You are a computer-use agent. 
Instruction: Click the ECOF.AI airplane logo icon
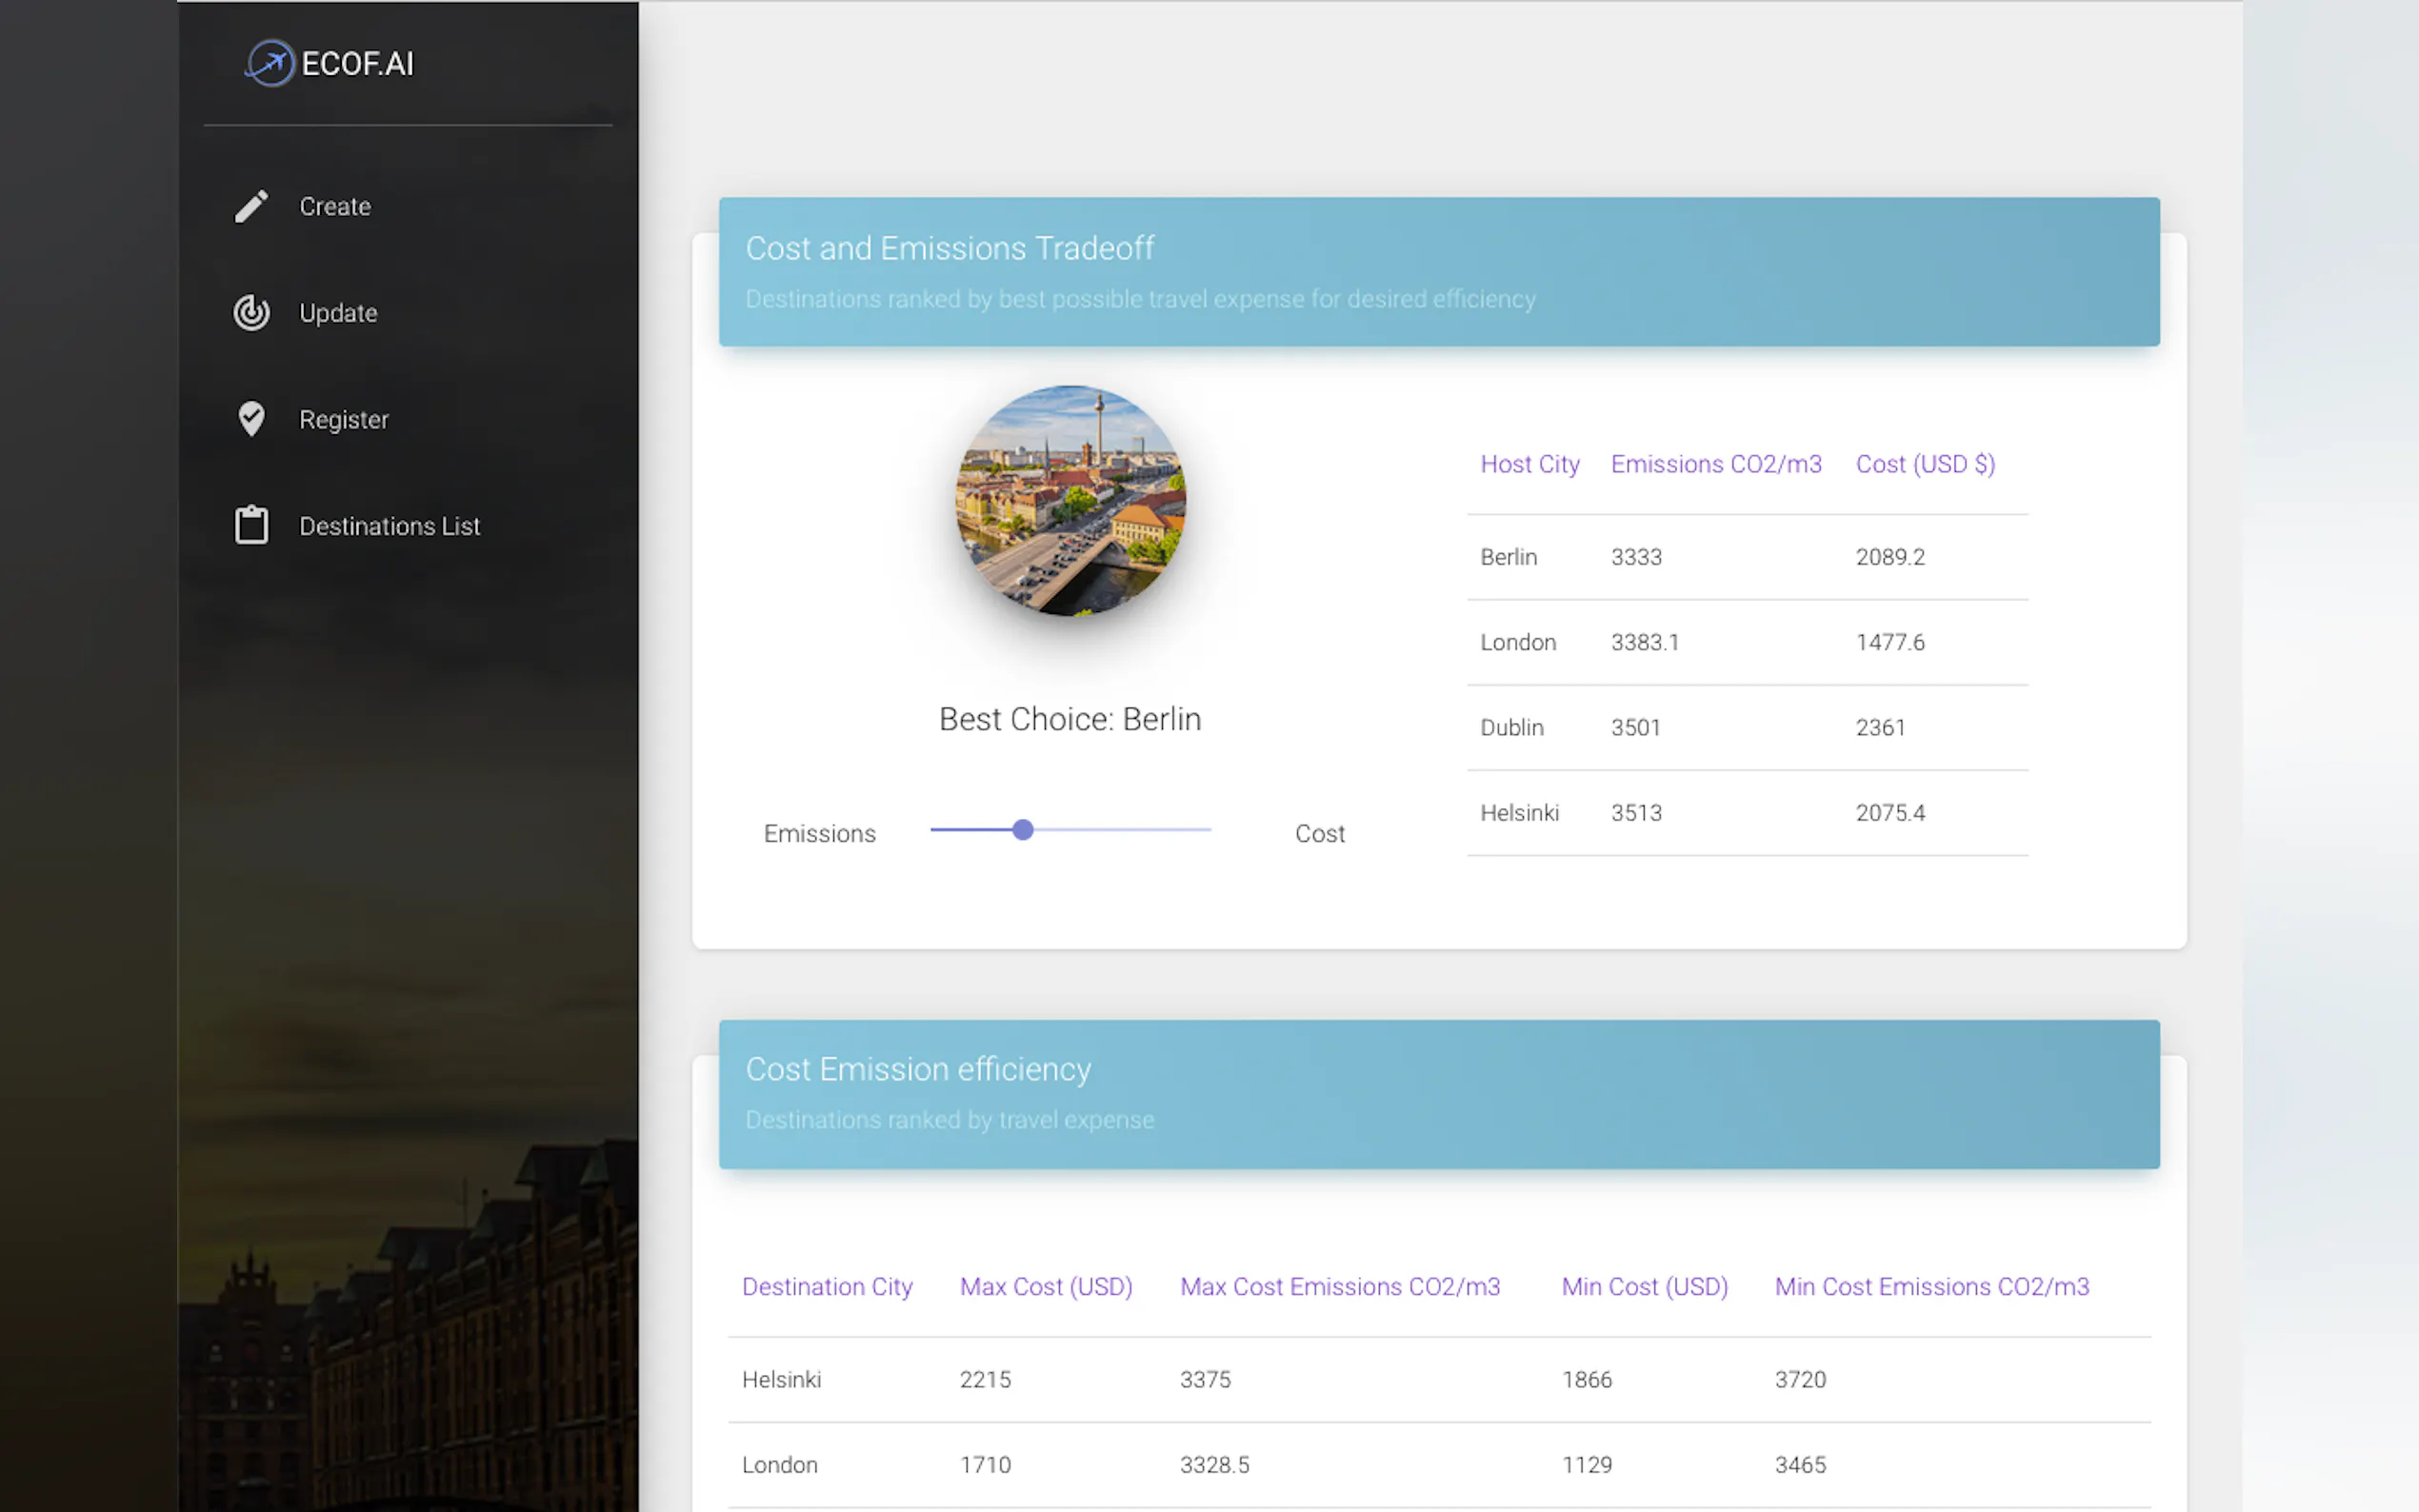tap(269, 63)
